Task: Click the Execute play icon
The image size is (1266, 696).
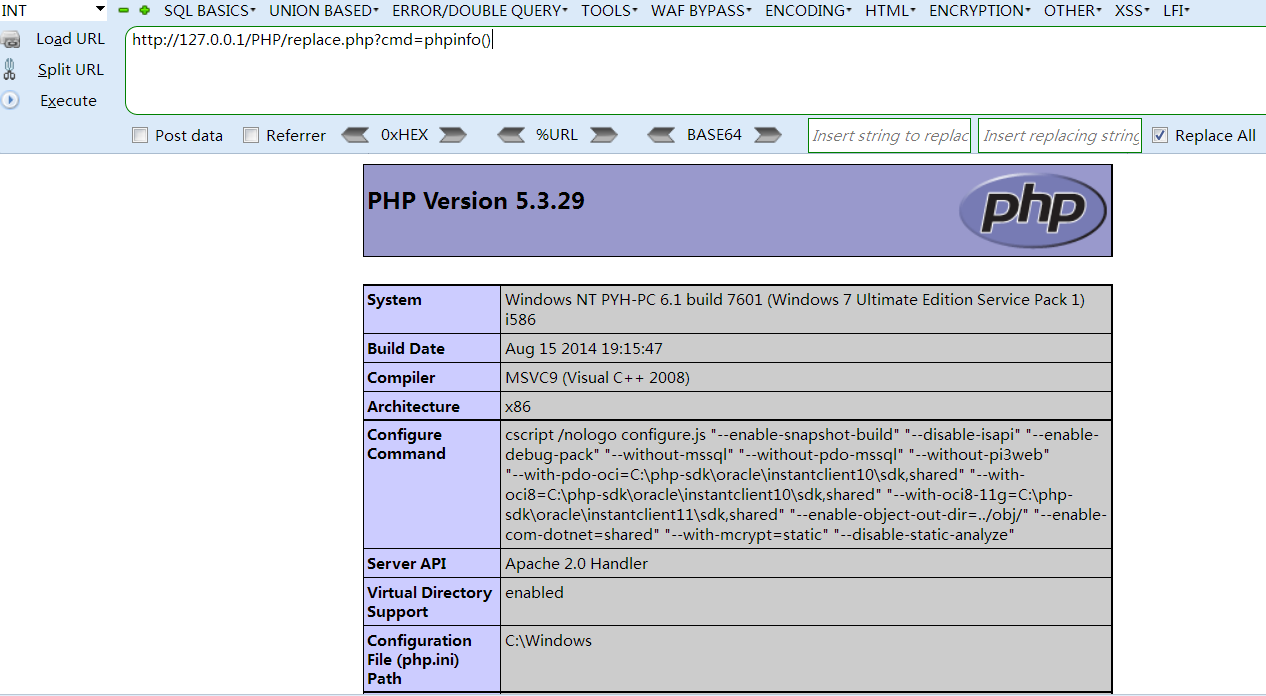Action: point(10,100)
